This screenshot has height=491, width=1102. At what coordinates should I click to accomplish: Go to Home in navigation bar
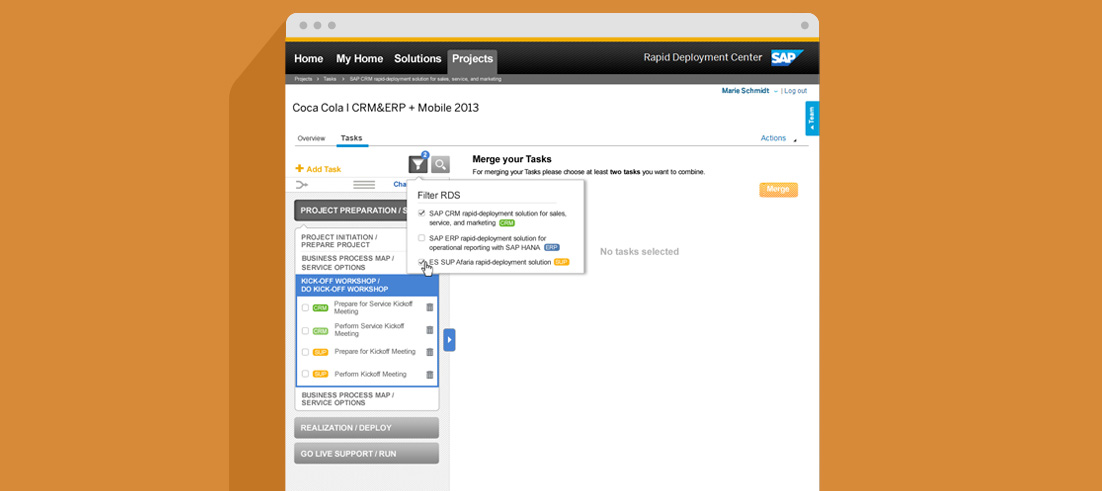(x=309, y=59)
